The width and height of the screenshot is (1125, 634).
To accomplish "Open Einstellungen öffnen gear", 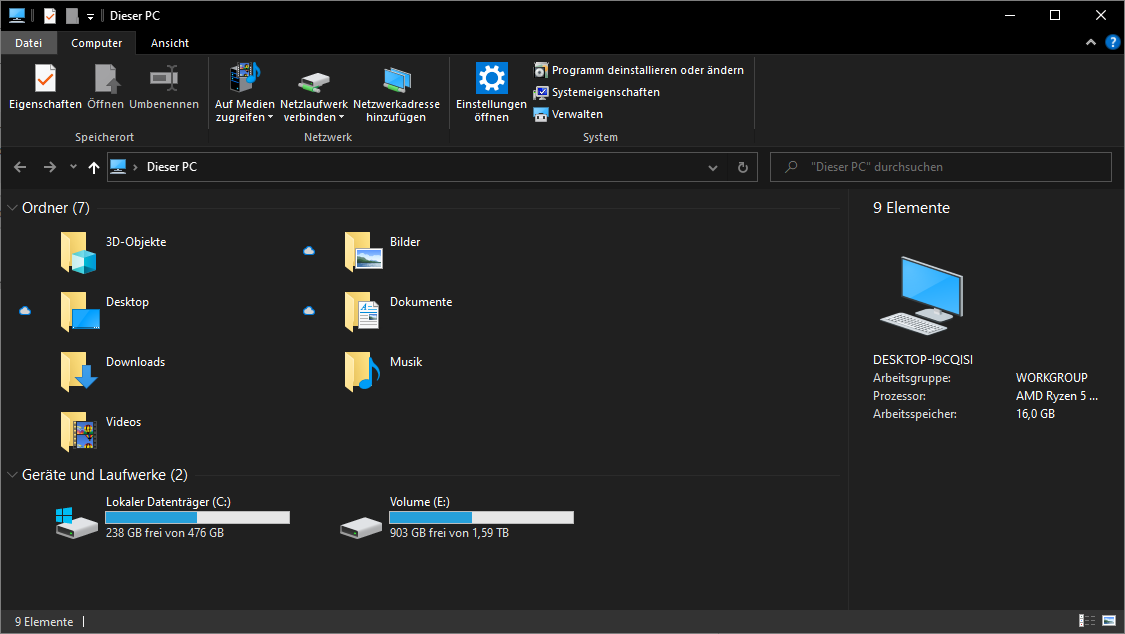I will coord(491,93).
